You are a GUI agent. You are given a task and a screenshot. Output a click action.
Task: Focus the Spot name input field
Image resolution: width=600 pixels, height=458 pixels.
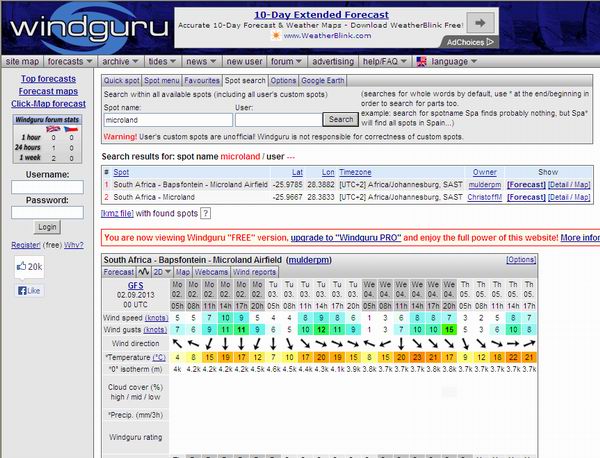[x=168, y=120]
